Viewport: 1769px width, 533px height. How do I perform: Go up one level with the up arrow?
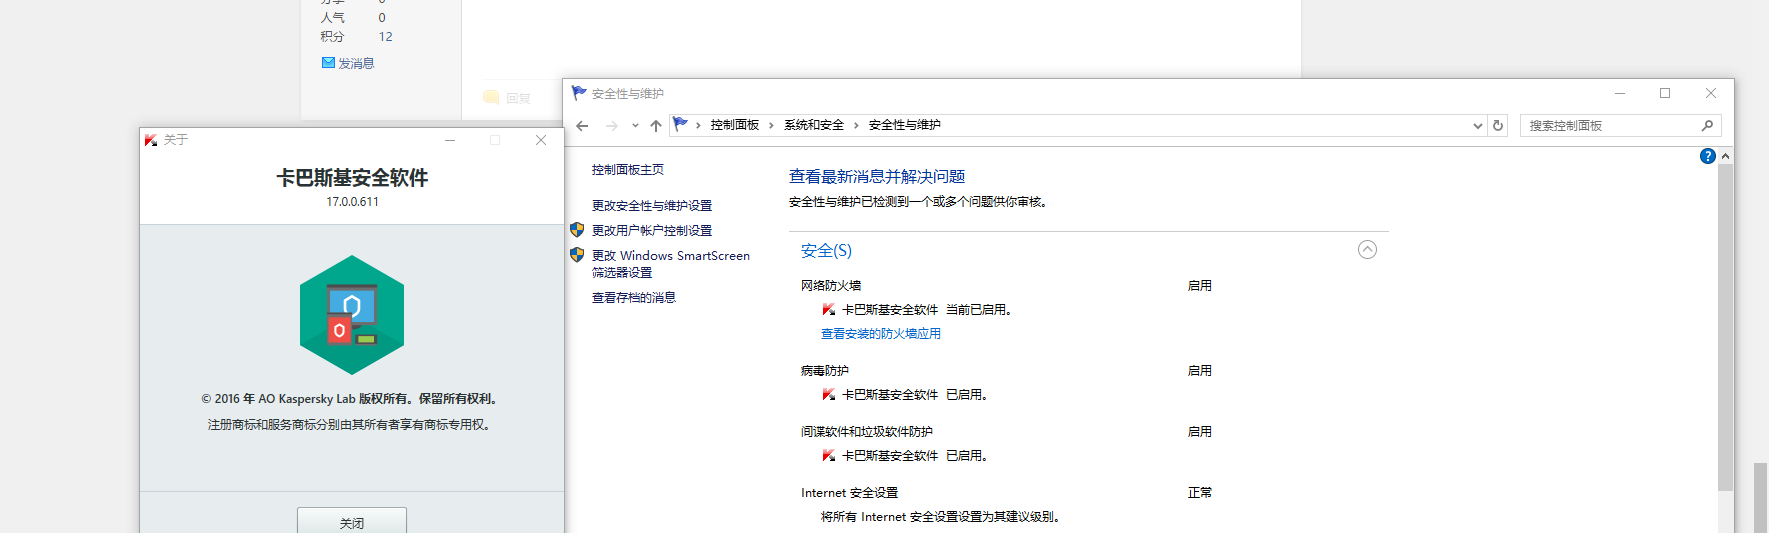point(656,126)
